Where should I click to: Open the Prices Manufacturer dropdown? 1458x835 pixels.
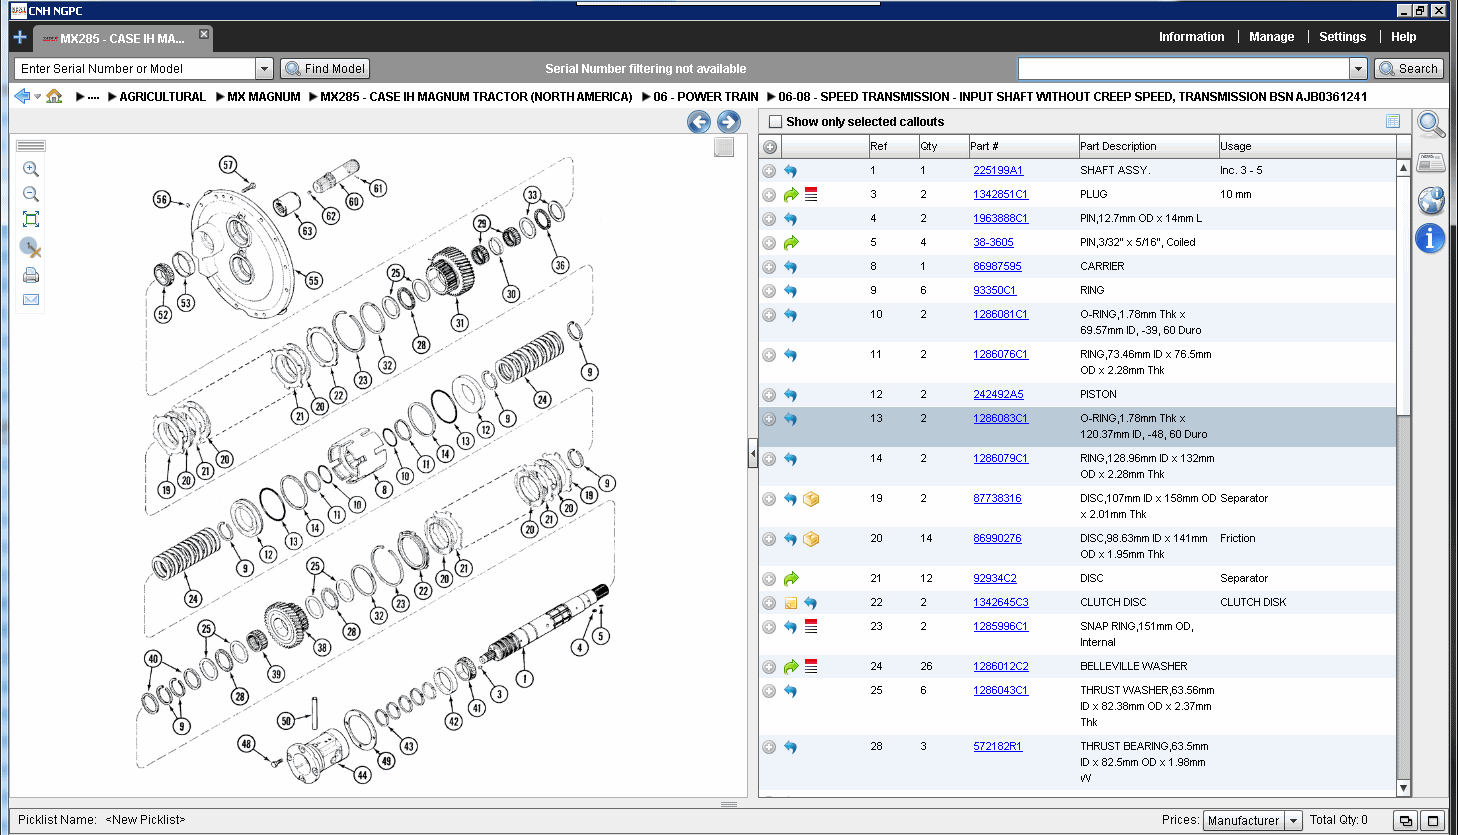(x=1292, y=819)
